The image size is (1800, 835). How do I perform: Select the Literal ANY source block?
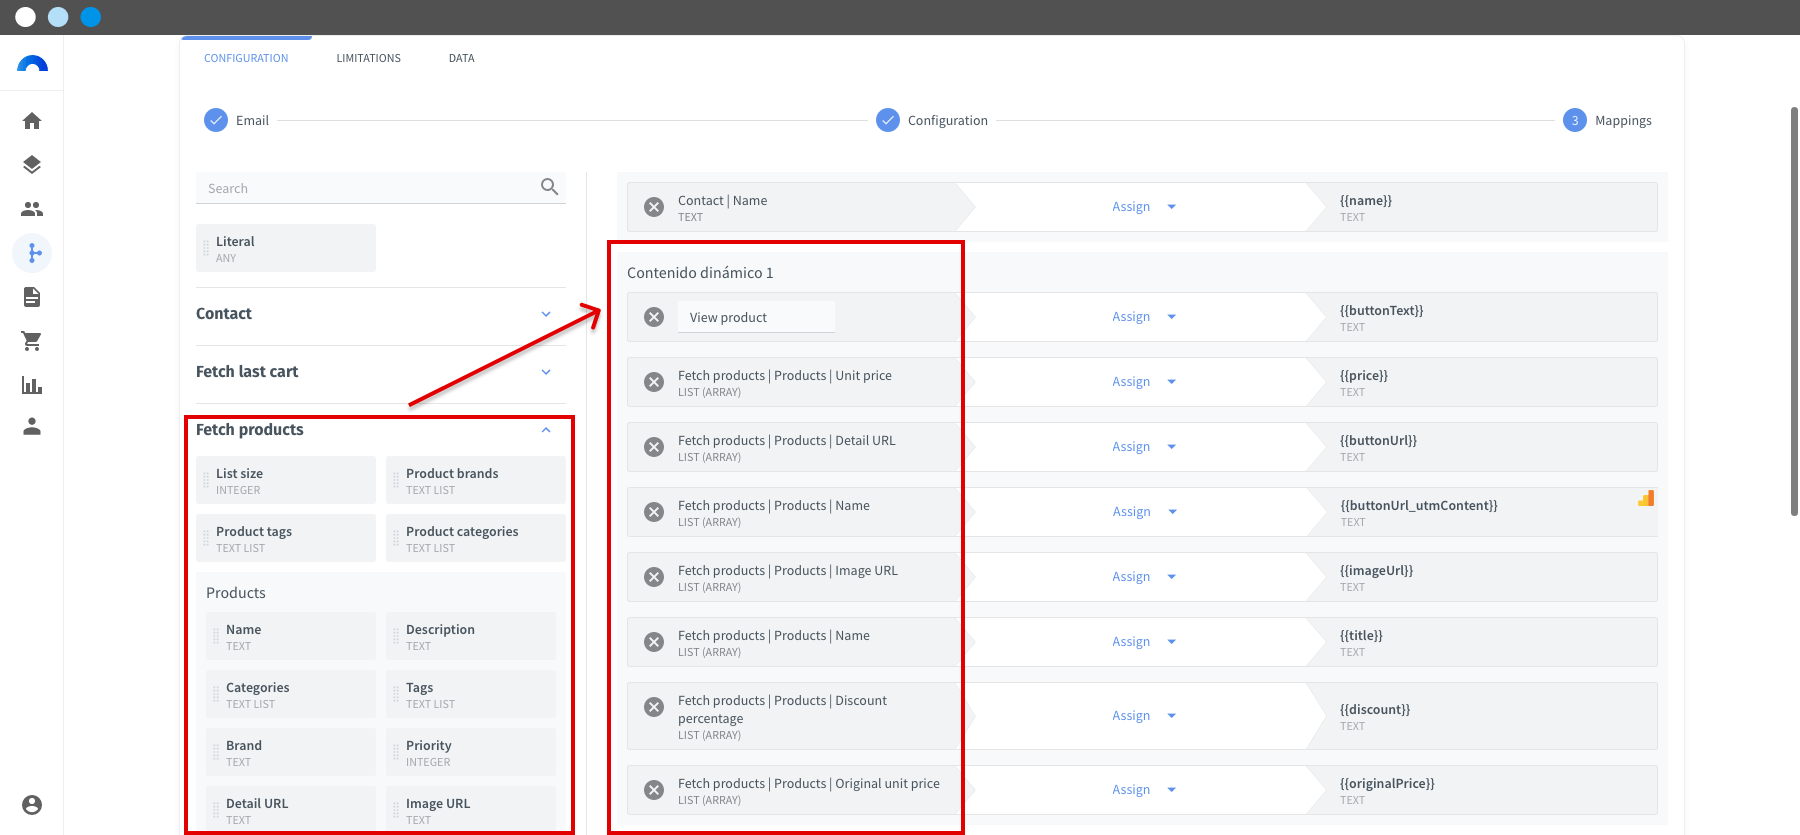coord(286,248)
